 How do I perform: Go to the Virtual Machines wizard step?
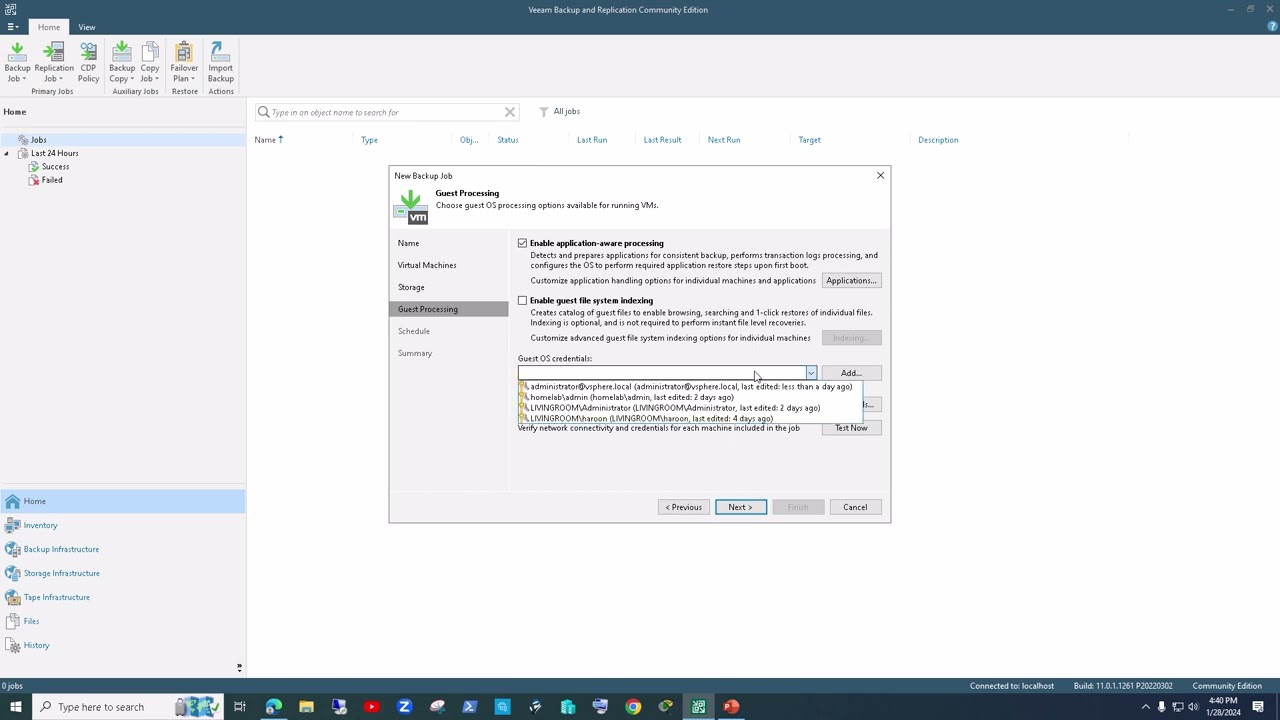click(x=427, y=265)
